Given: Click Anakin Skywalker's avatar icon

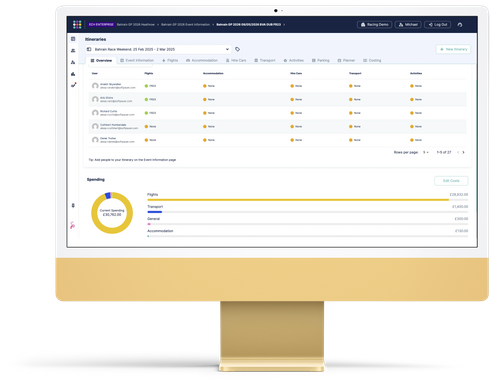Looking at the screenshot, I should point(95,86).
